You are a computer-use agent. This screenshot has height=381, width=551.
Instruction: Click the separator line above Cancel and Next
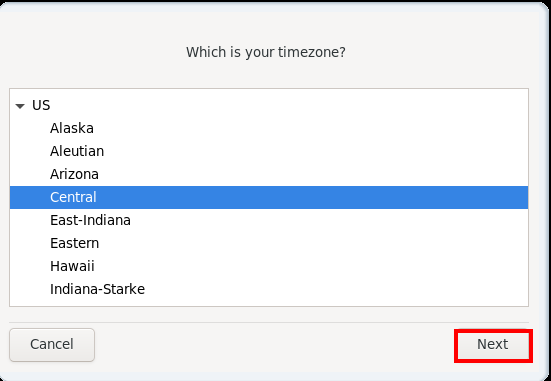[269, 322]
